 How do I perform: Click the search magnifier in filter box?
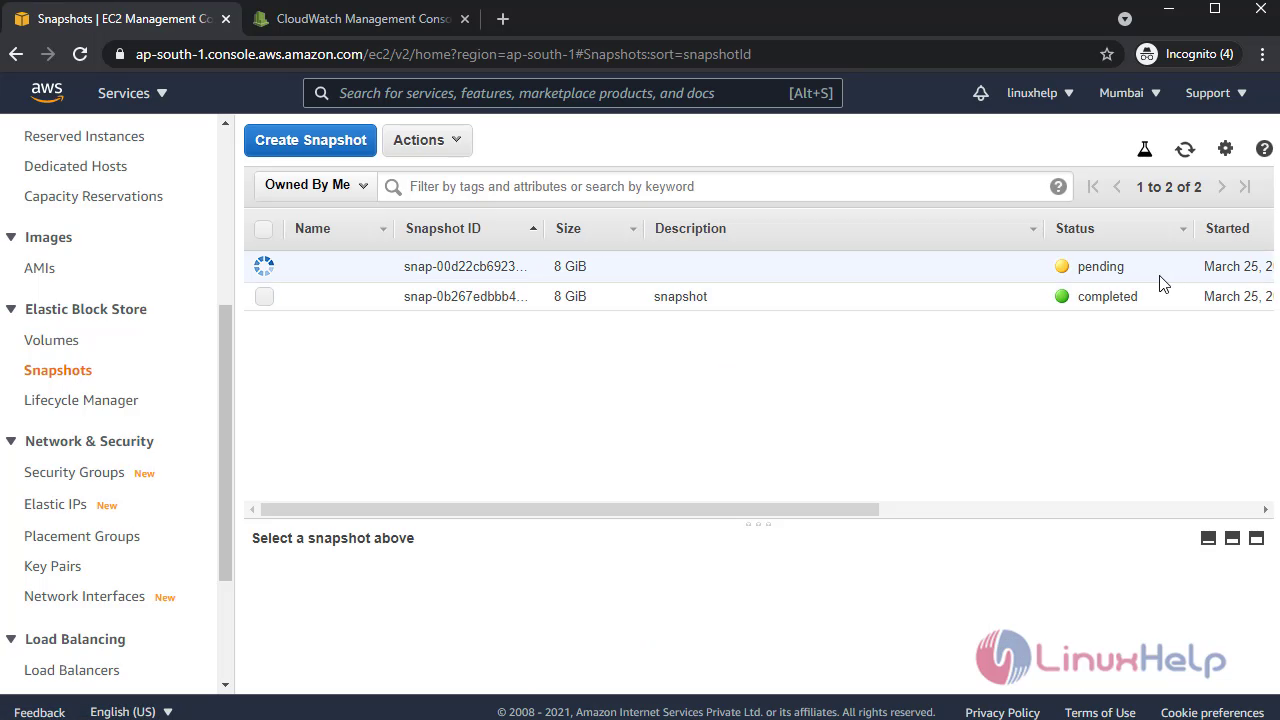click(393, 187)
